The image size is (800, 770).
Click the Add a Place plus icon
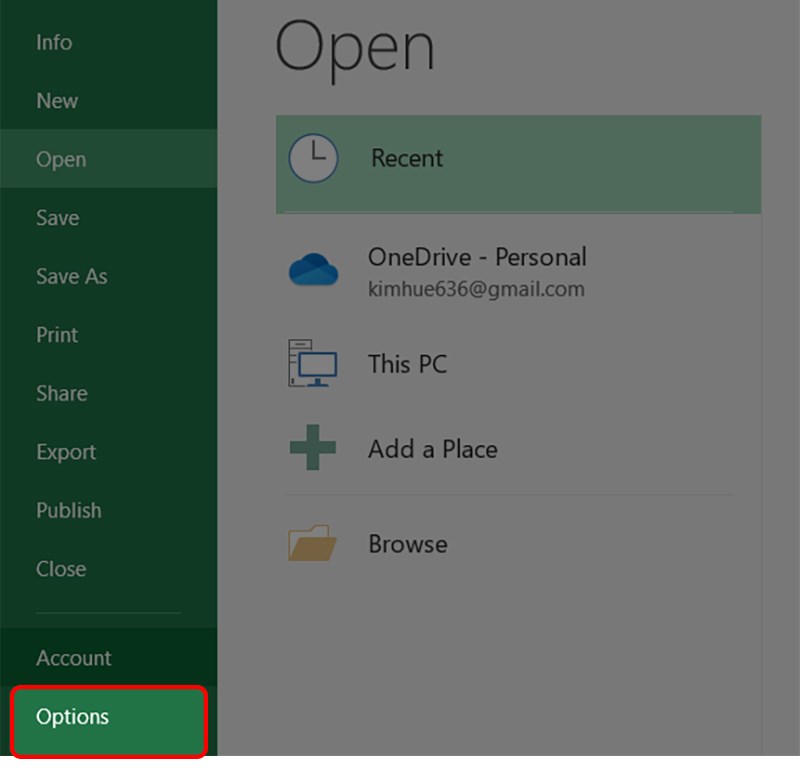313,448
